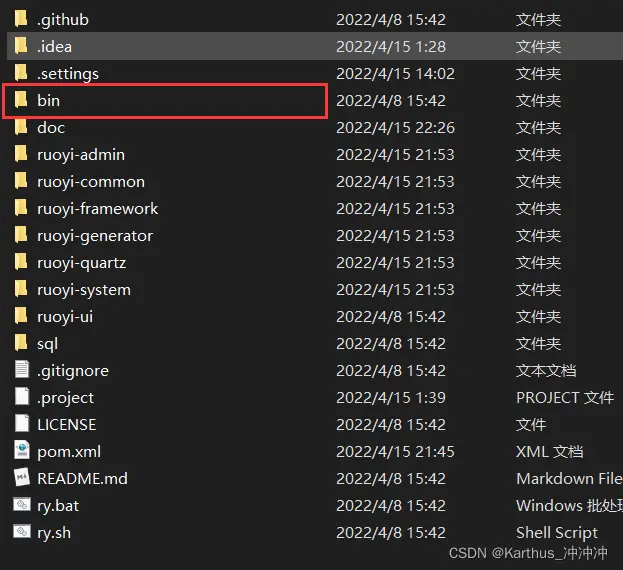Select the ruoyi-ui folder icon
The image size is (623, 570).
coord(21,316)
